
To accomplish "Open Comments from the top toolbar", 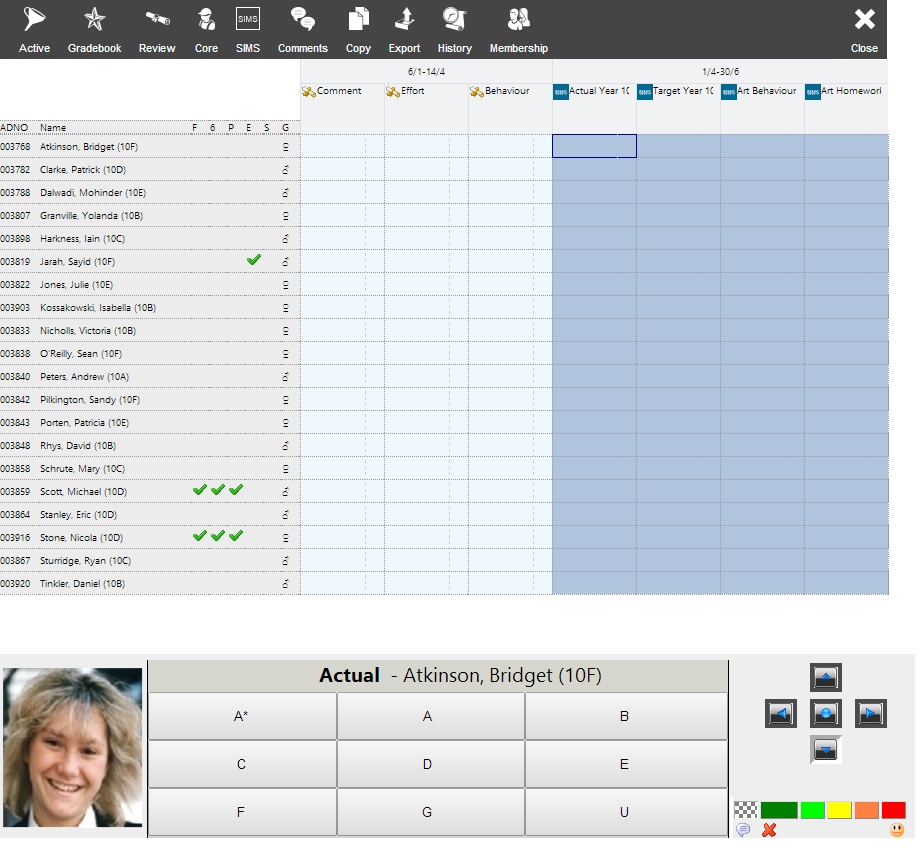I will [303, 31].
